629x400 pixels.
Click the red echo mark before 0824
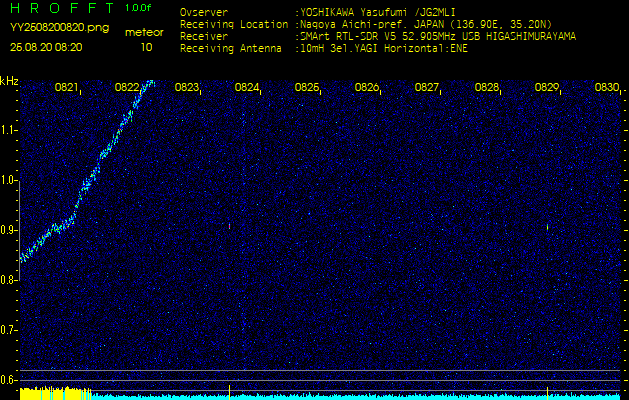pyautogui.click(x=229, y=227)
